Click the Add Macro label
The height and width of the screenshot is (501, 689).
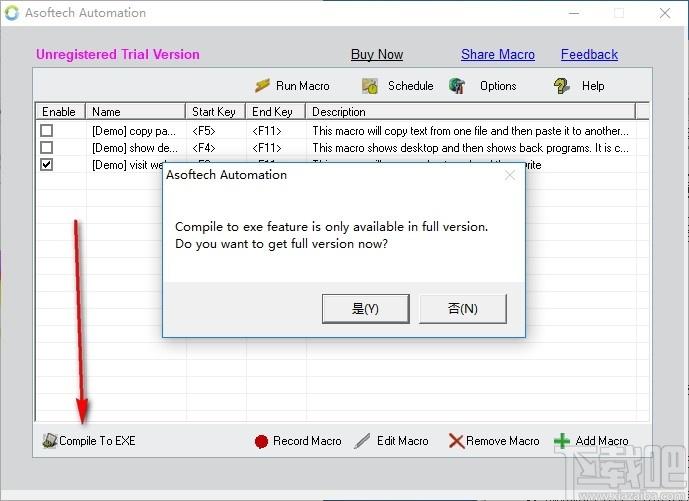point(602,441)
